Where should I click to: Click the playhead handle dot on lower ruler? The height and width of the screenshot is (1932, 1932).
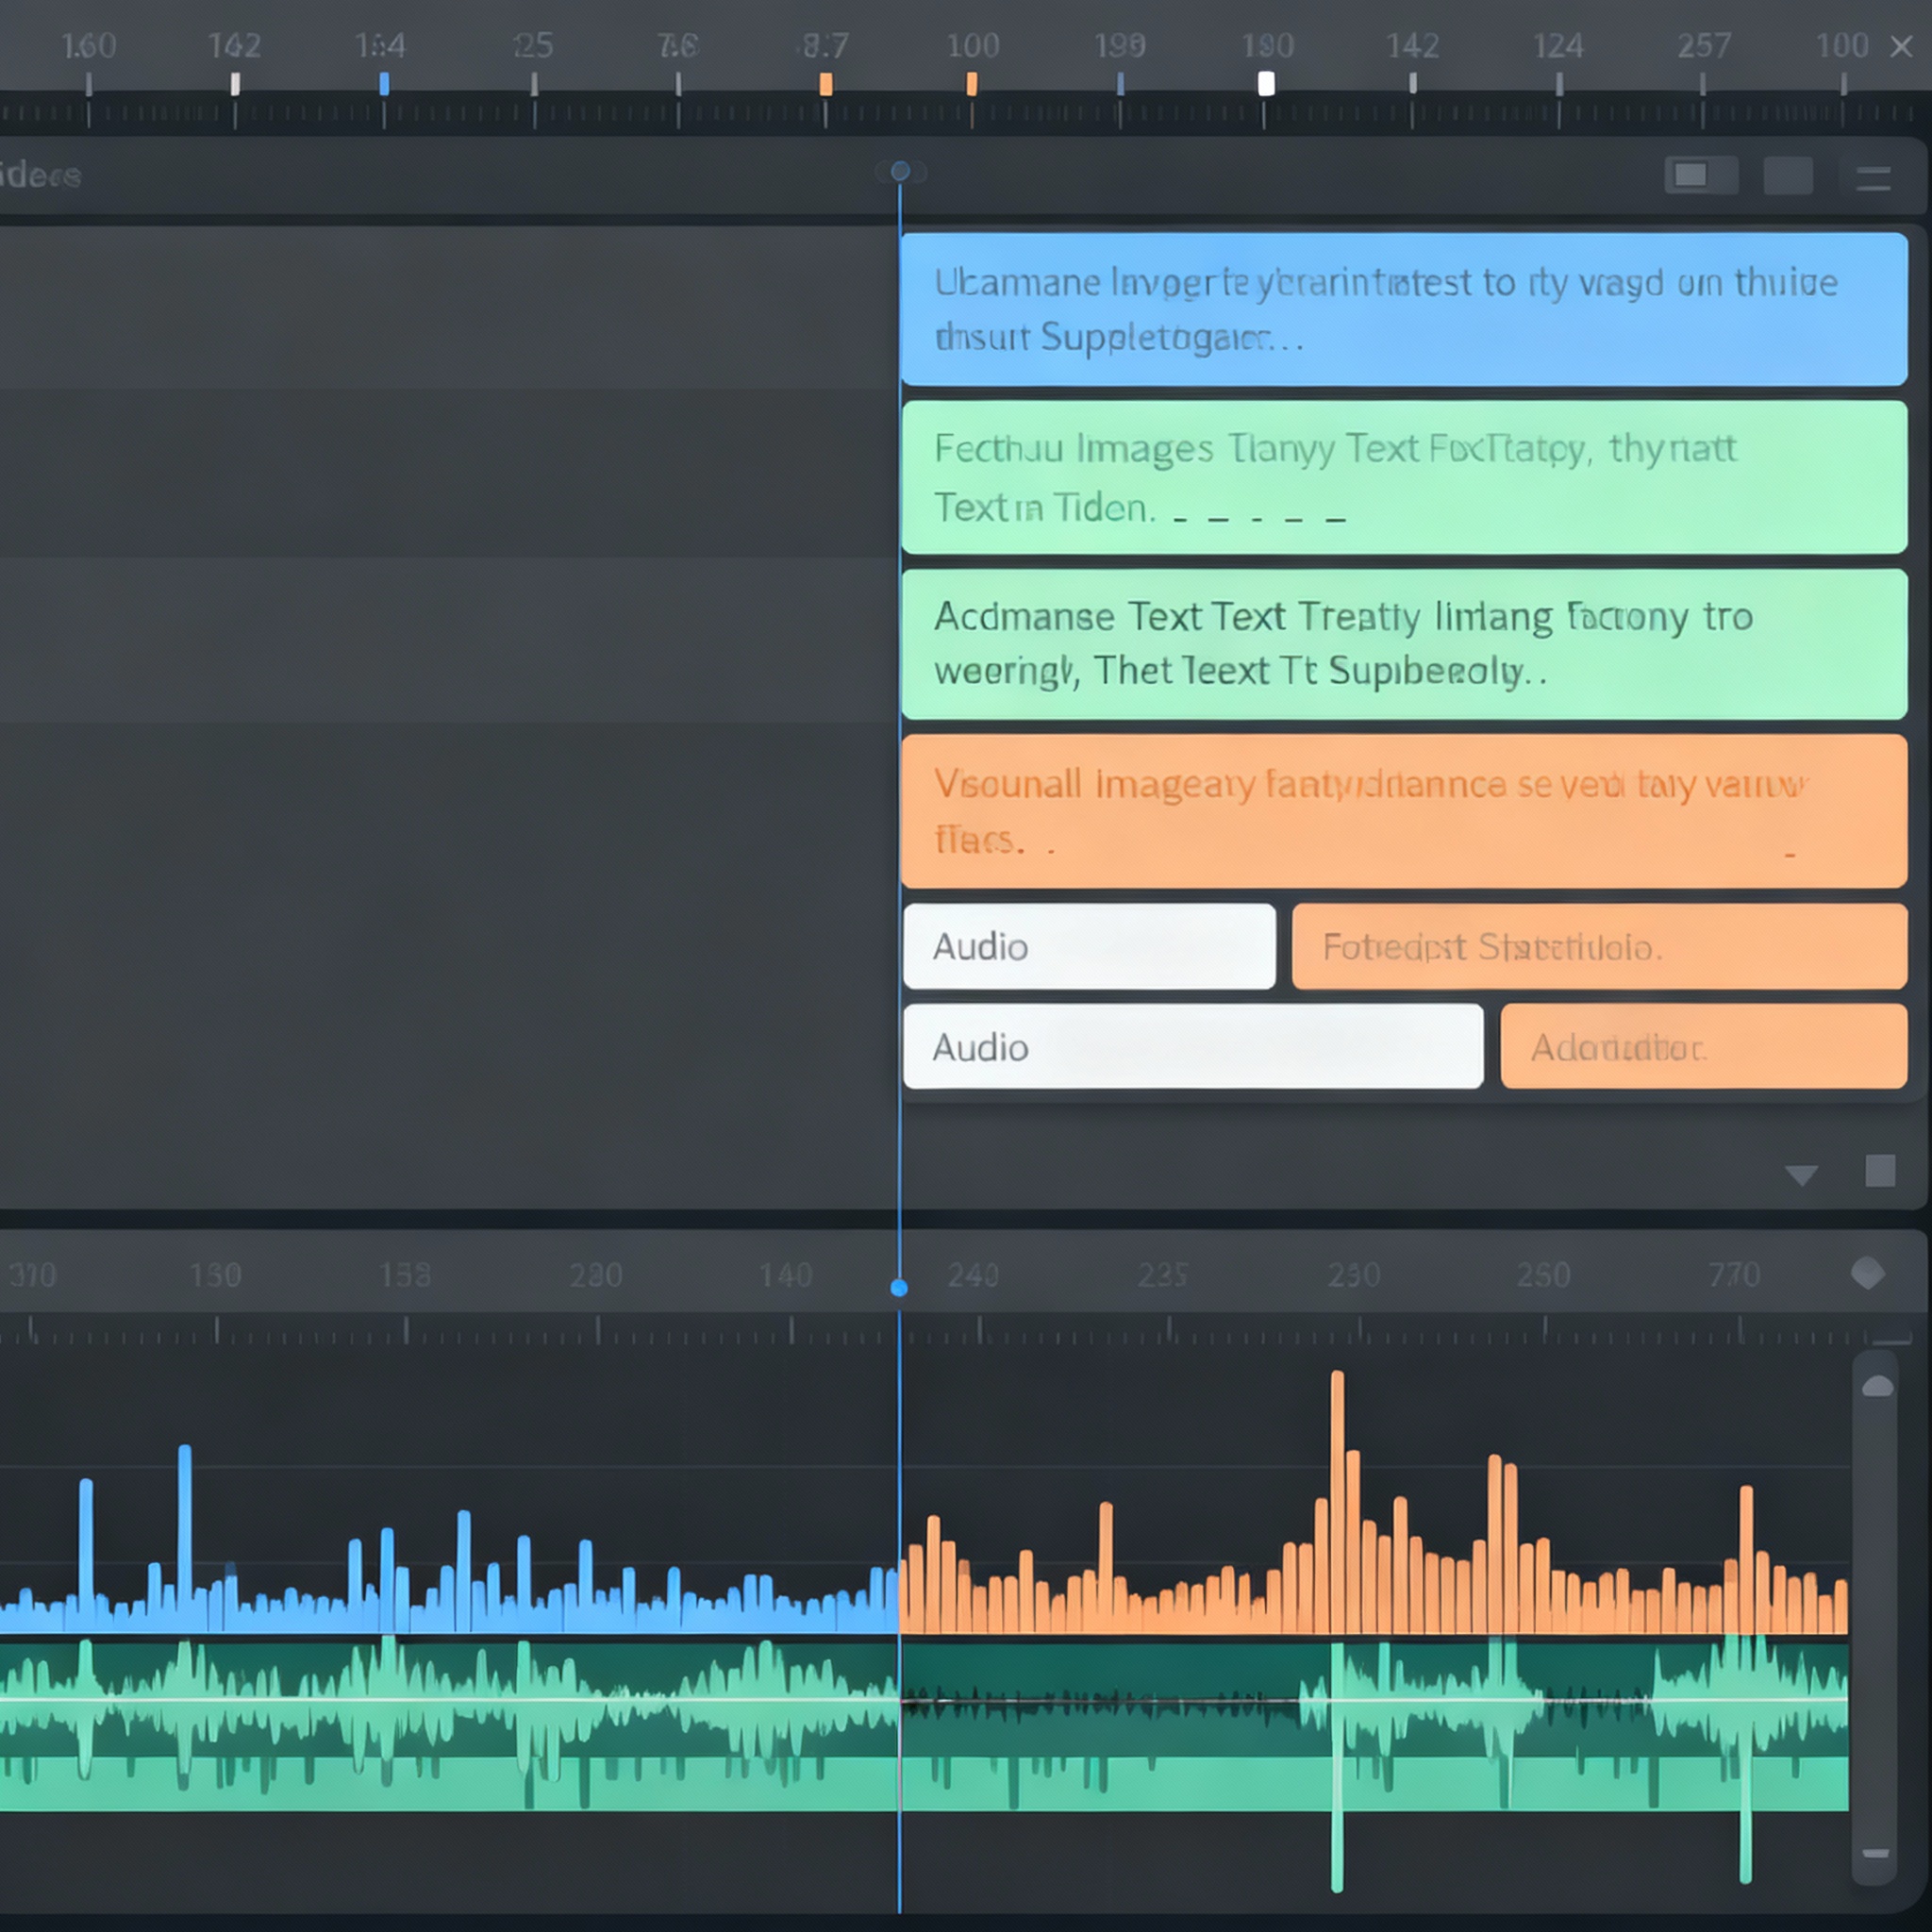pyautogui.click(x=899, y=1288)
